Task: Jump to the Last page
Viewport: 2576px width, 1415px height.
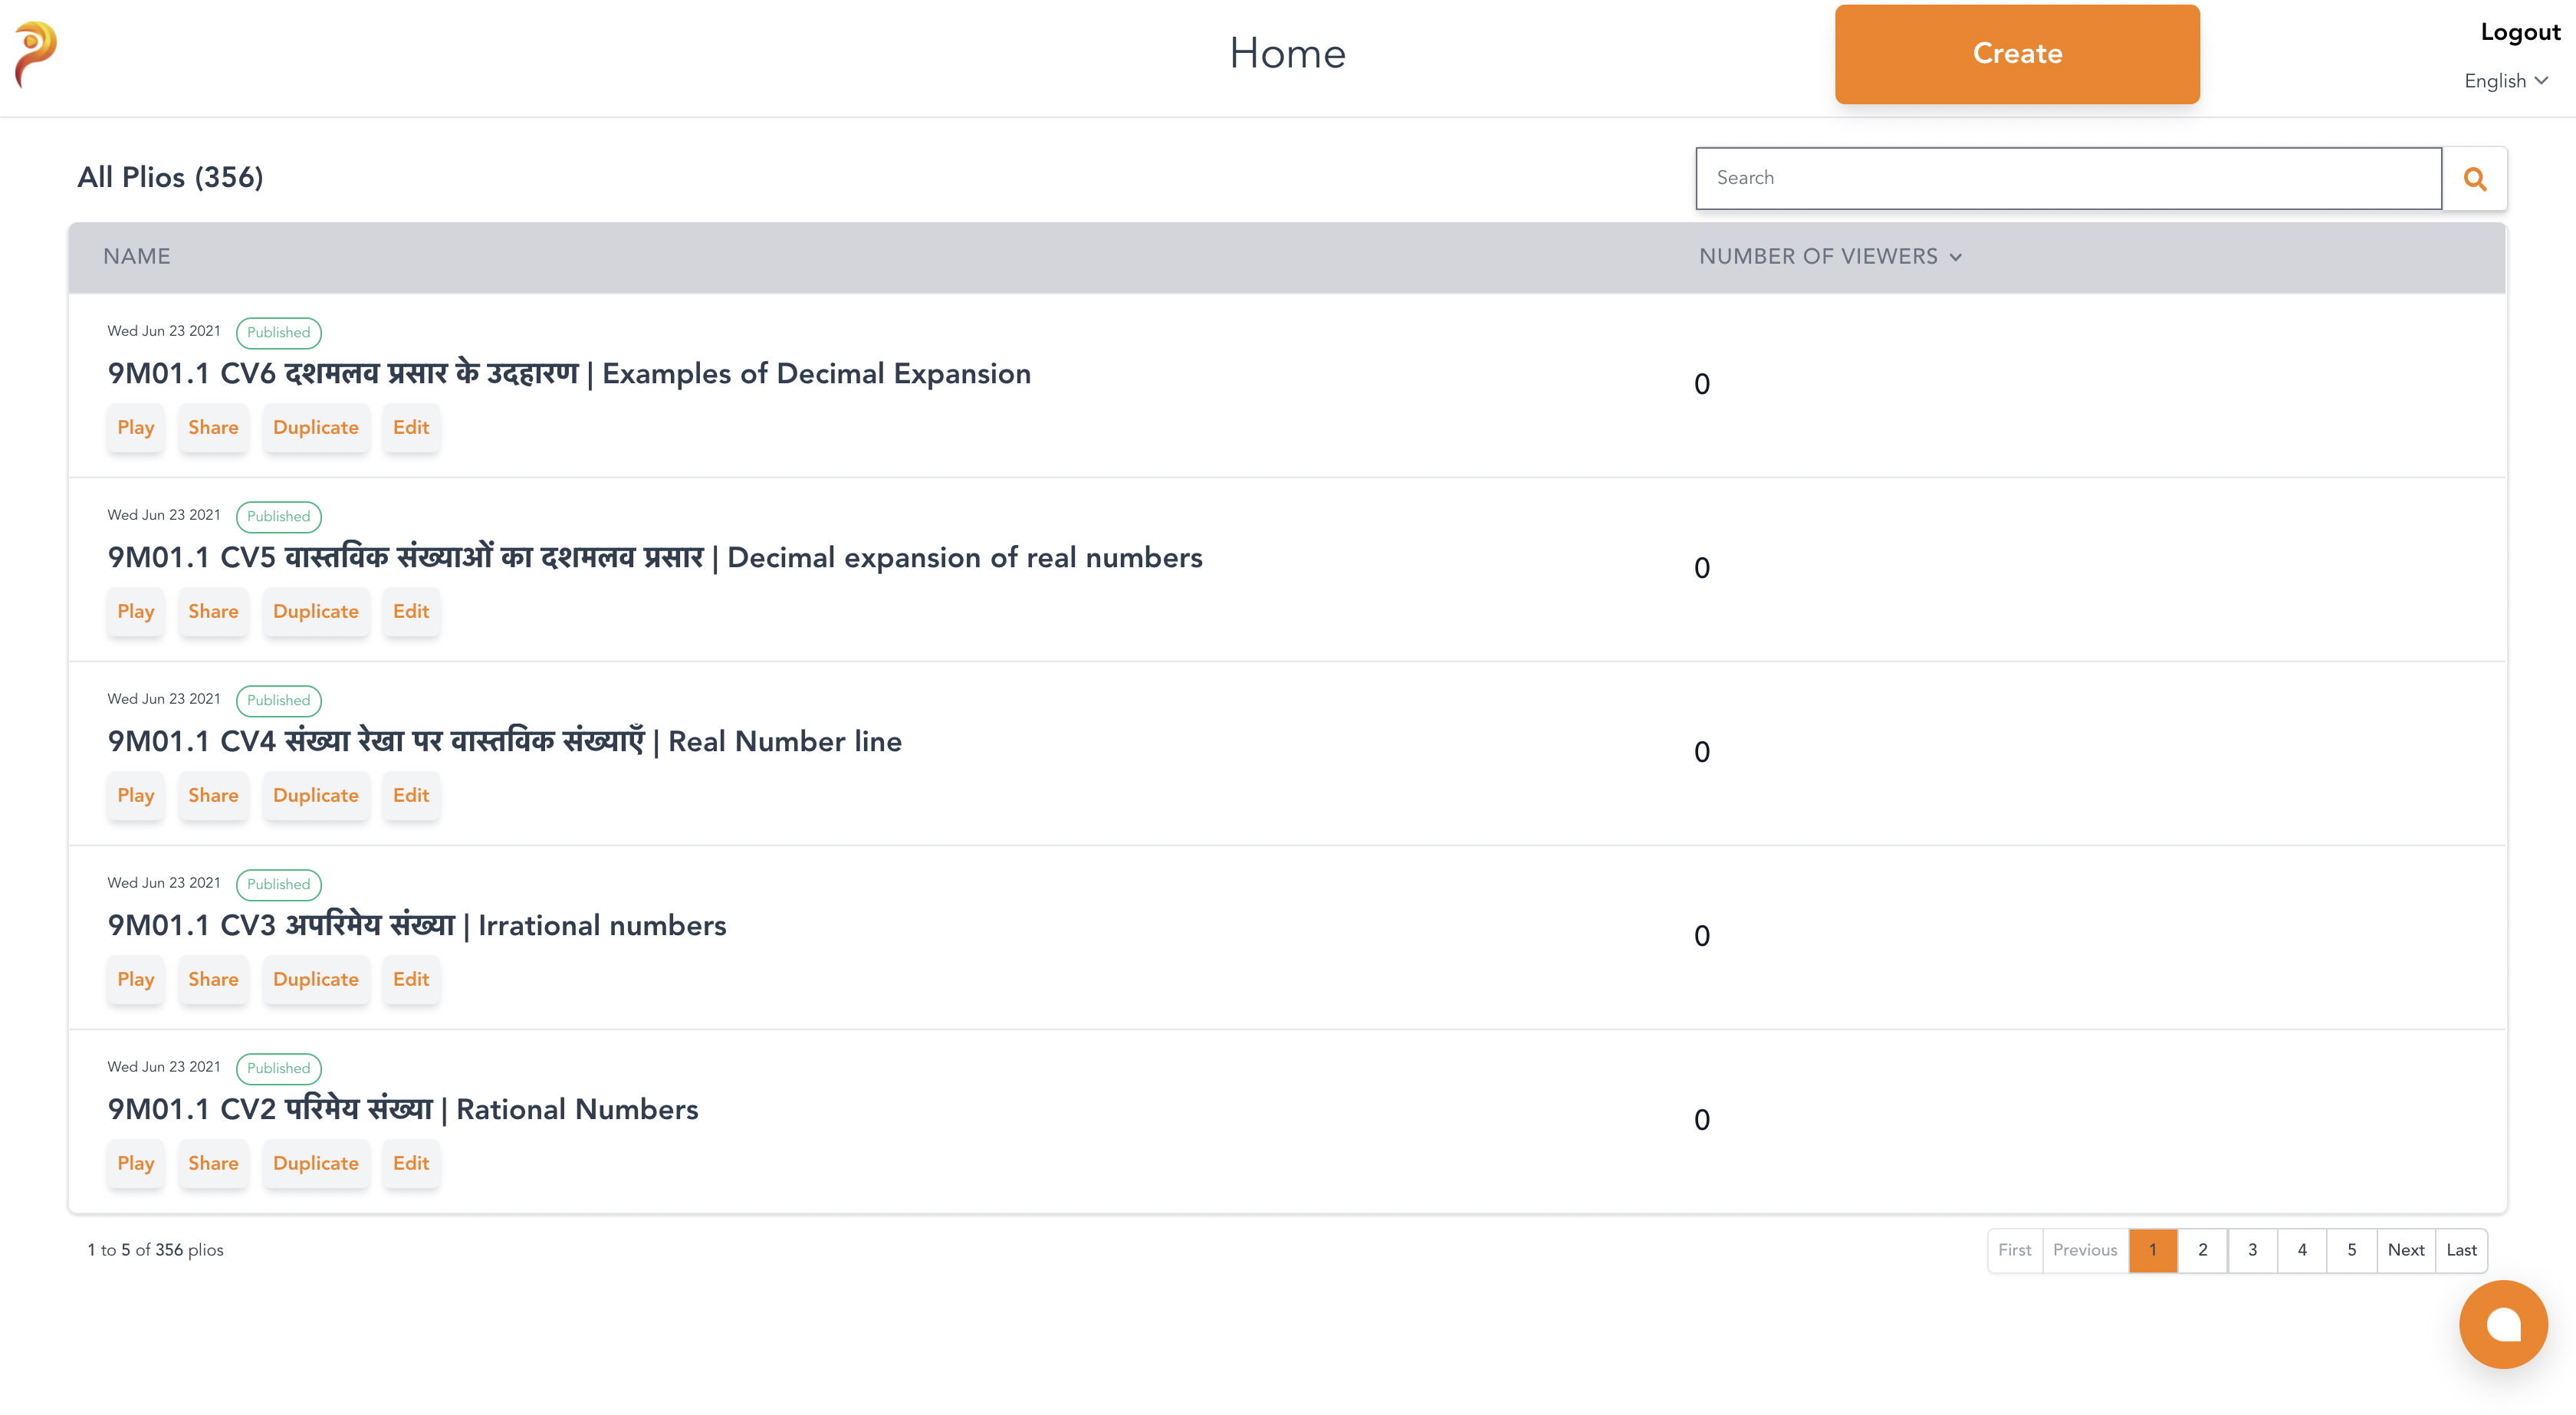Action: click(x=2460, y=1250)
